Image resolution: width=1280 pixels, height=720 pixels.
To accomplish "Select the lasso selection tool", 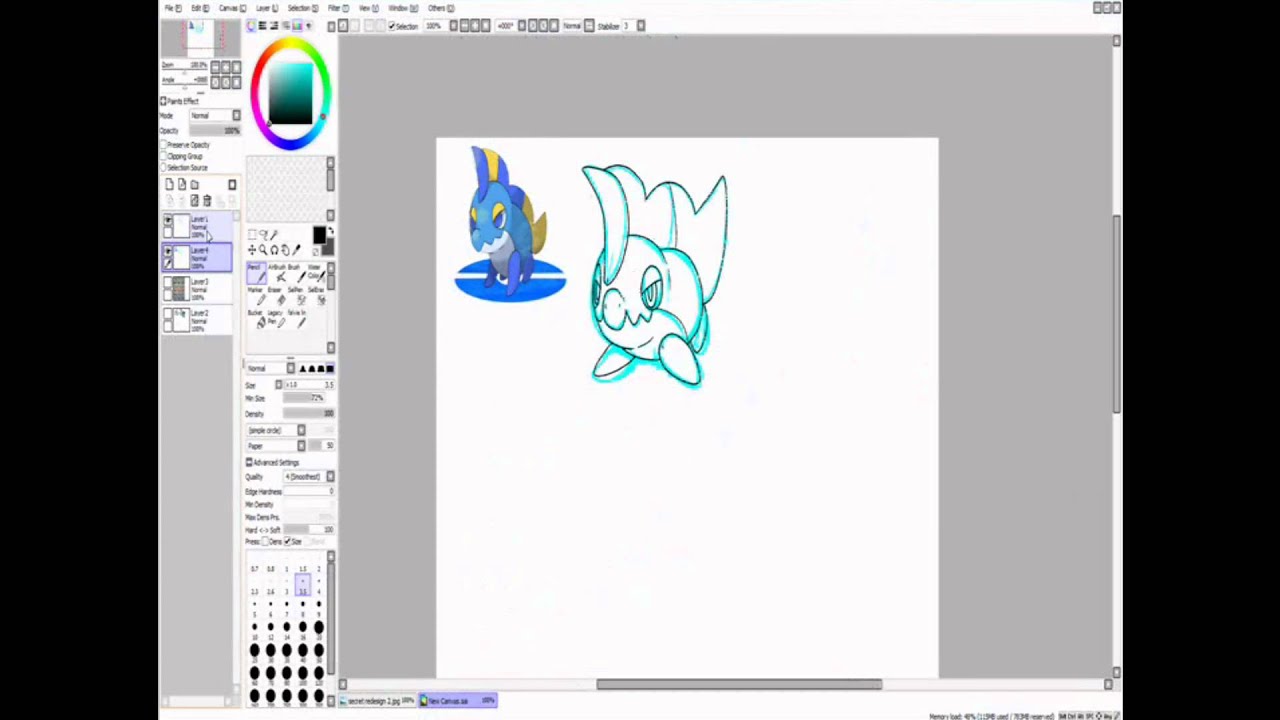I will (x=263, y=234).
